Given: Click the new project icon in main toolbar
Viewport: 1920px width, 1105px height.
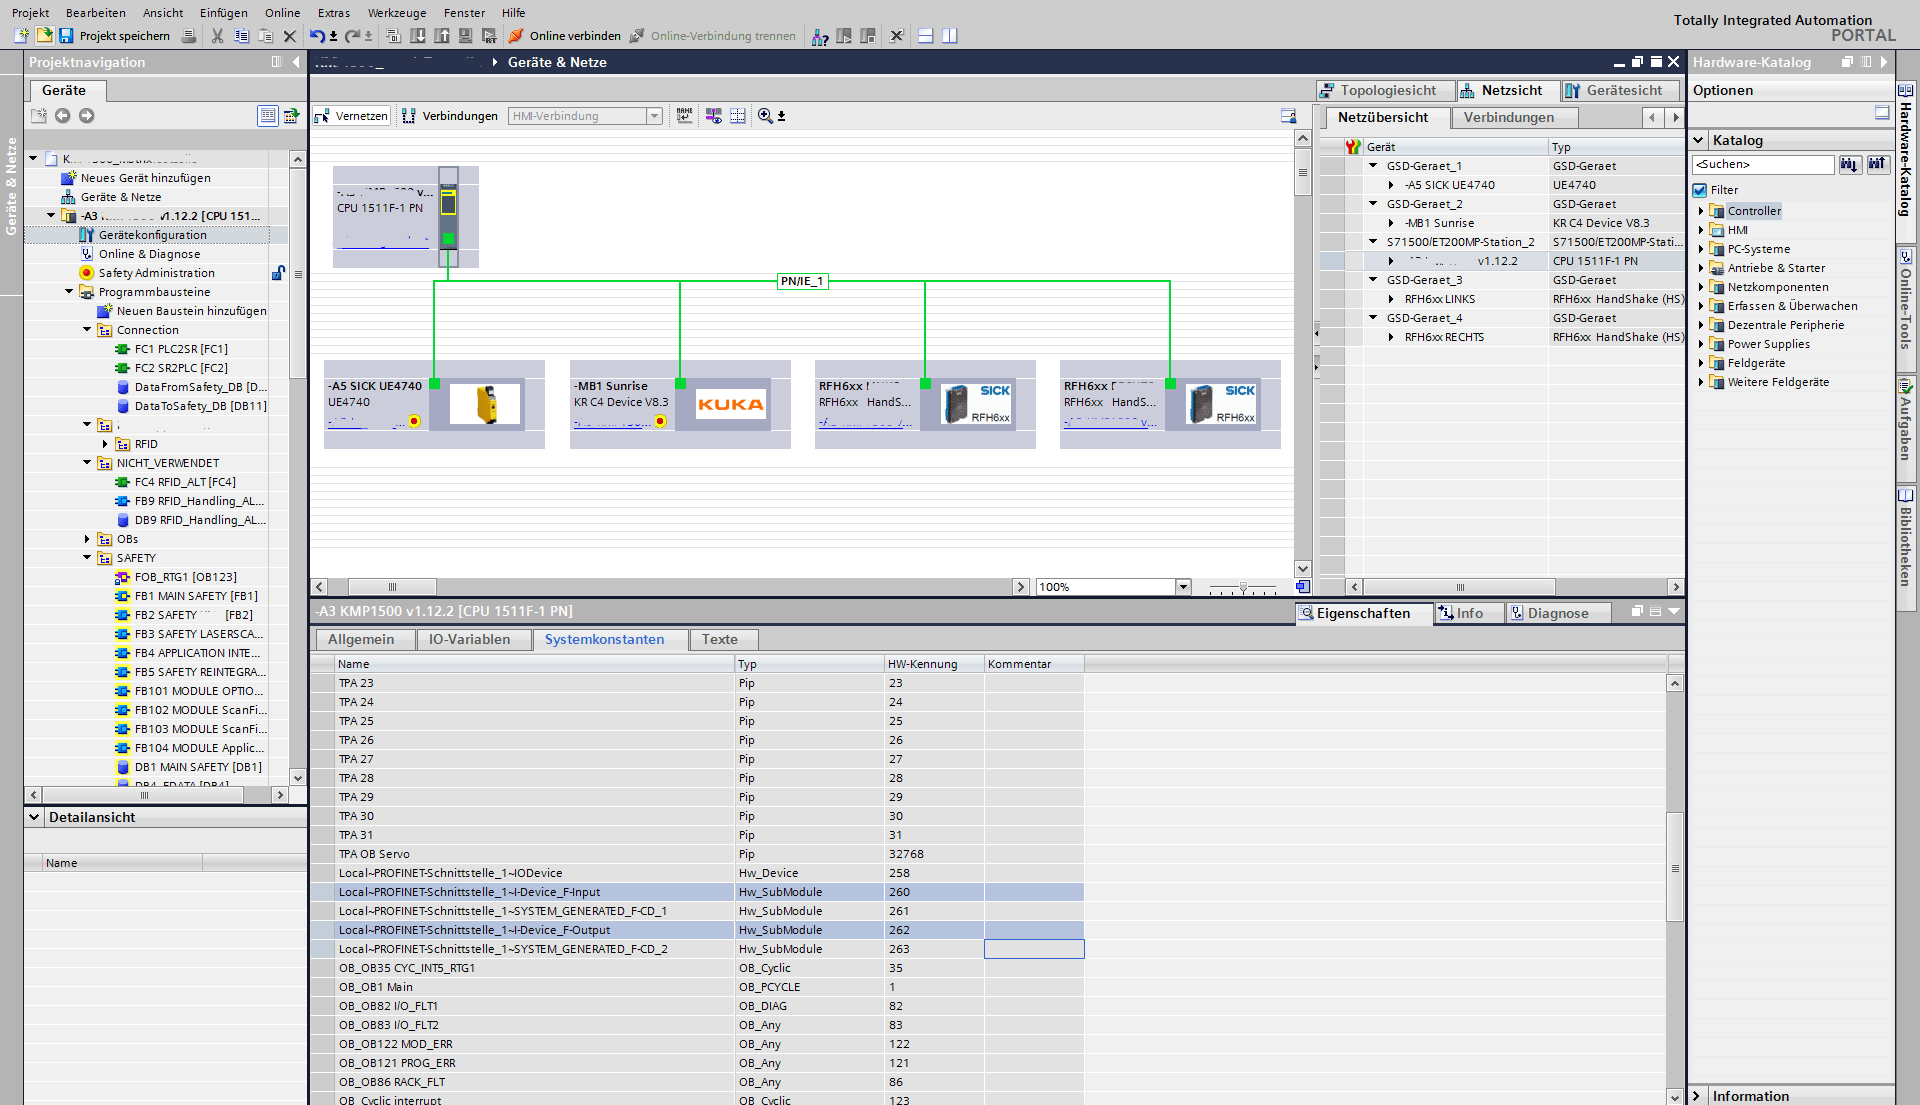Looking at the screenshot, I should (21, 36).
